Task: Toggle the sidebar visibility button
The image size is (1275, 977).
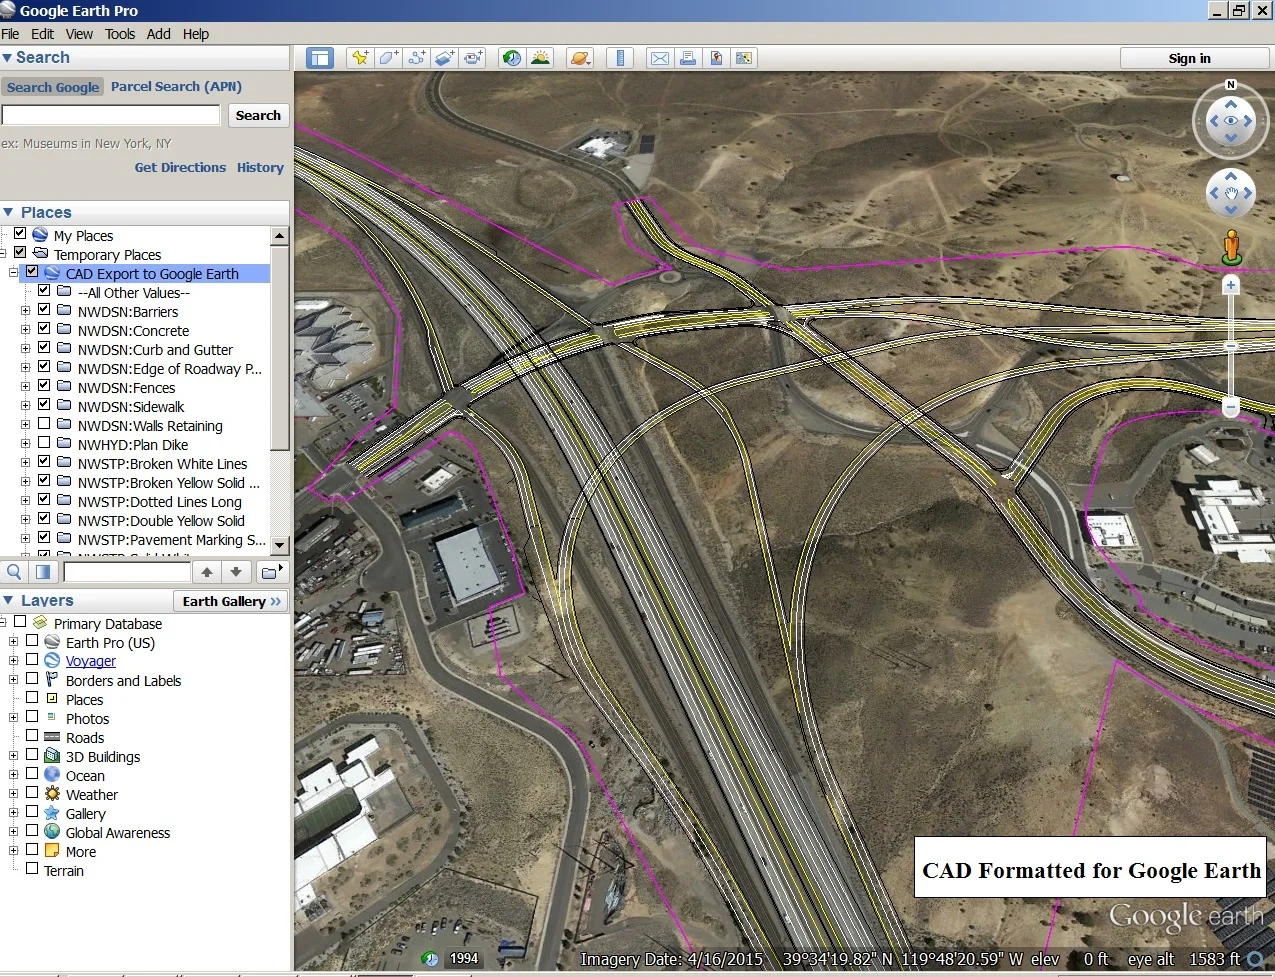Action: coord(320,58)
